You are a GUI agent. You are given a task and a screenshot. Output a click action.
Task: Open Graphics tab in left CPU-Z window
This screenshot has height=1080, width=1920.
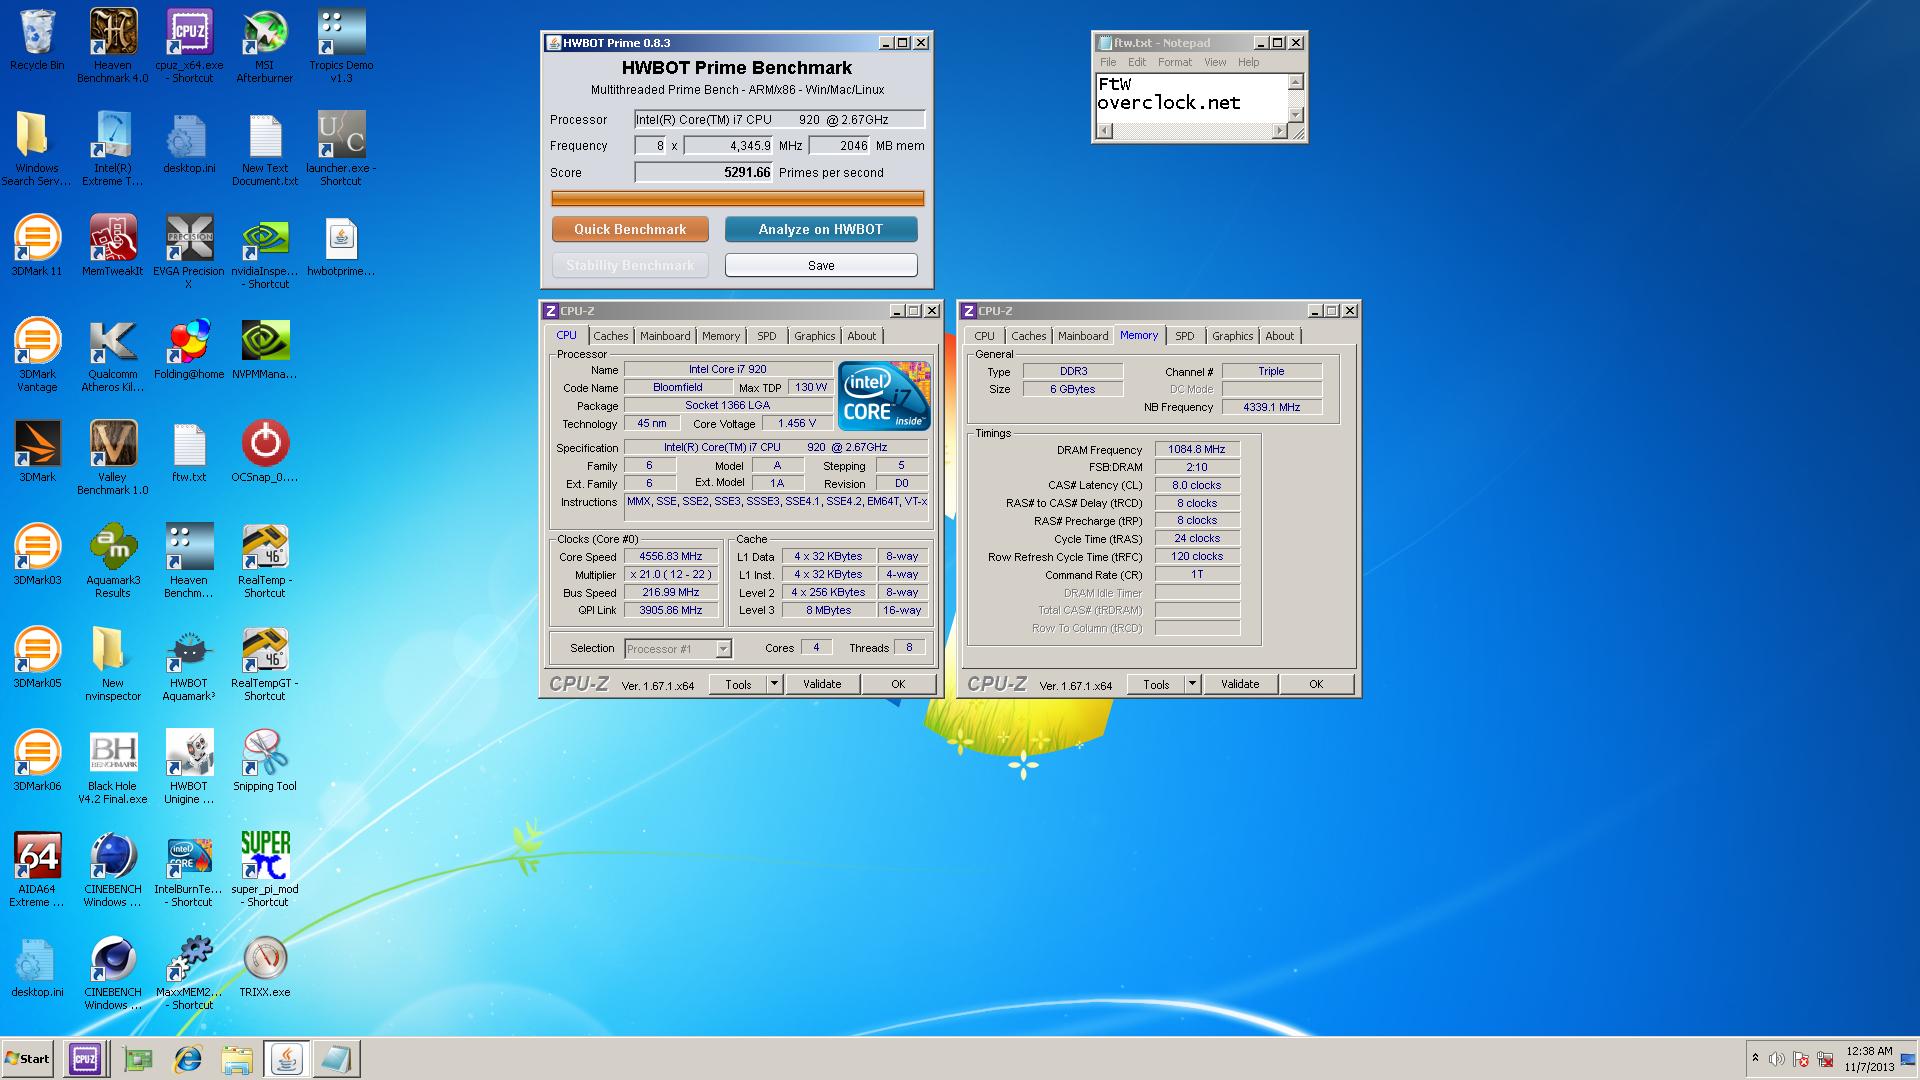pyautogui.click(x=814, y=336)
